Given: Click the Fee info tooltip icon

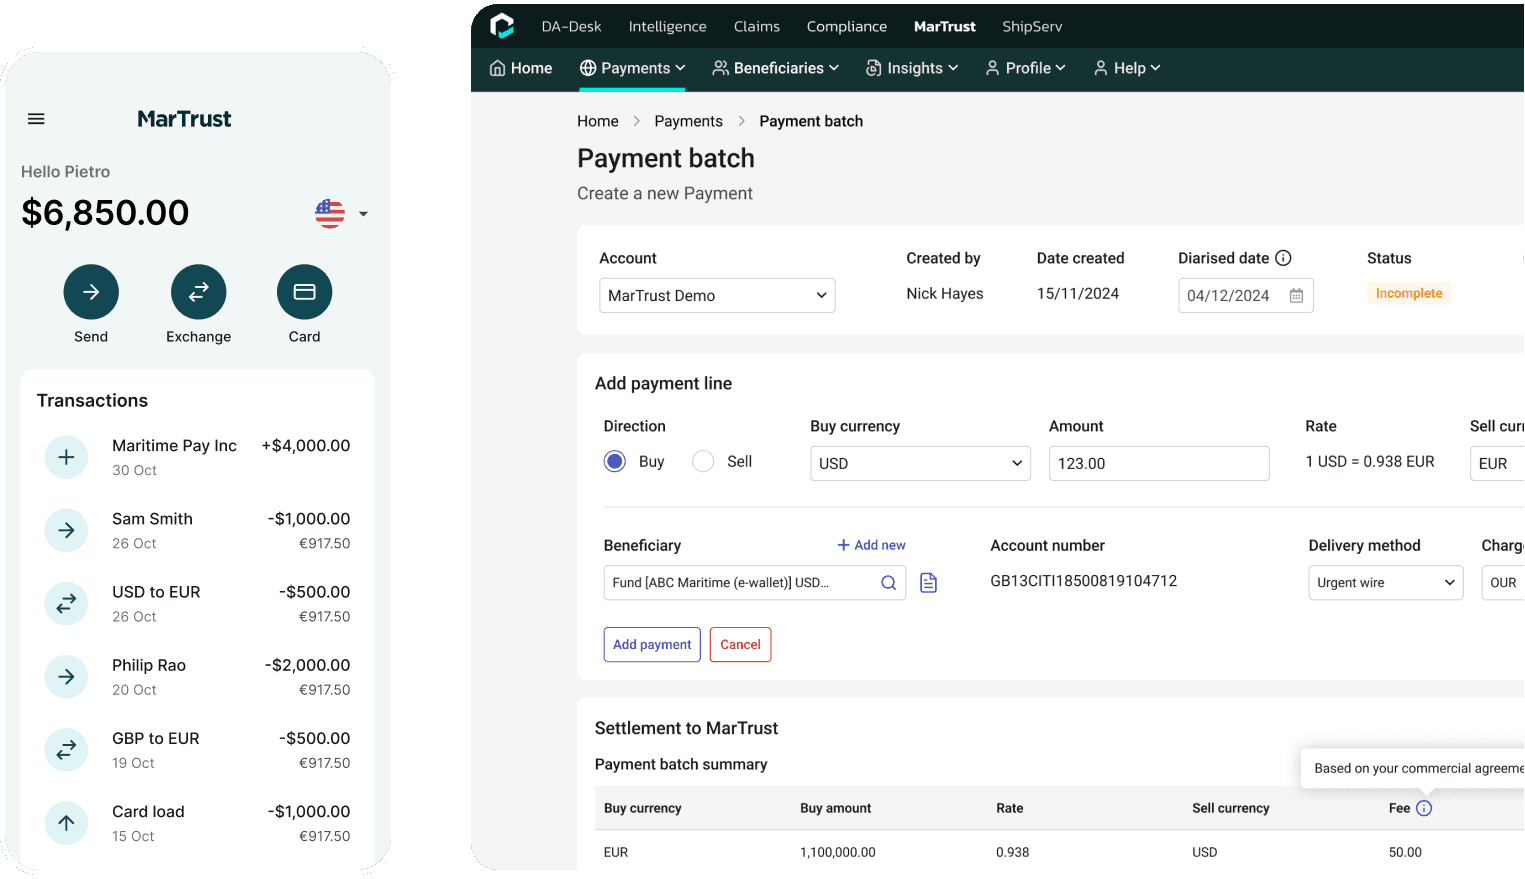Looking at the screenshot, I should (1424, 807).
